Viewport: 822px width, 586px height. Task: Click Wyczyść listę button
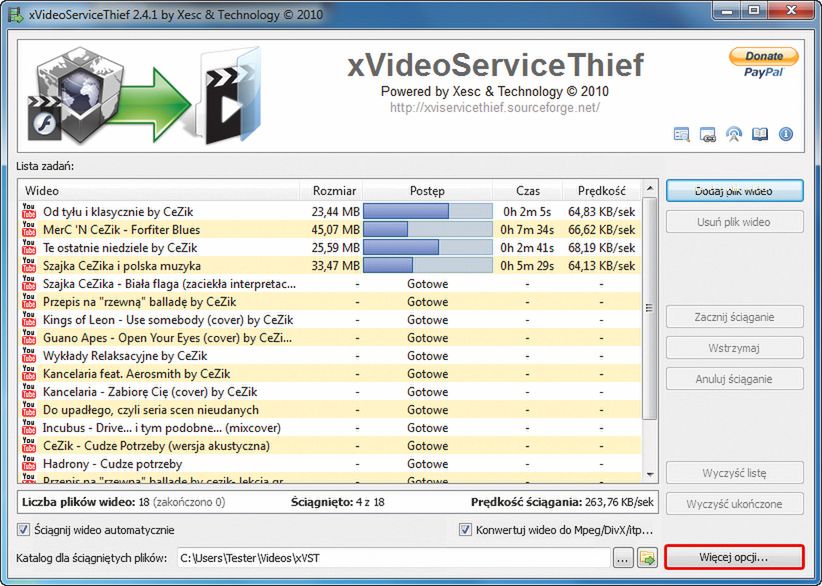click(x=734, y=472)
